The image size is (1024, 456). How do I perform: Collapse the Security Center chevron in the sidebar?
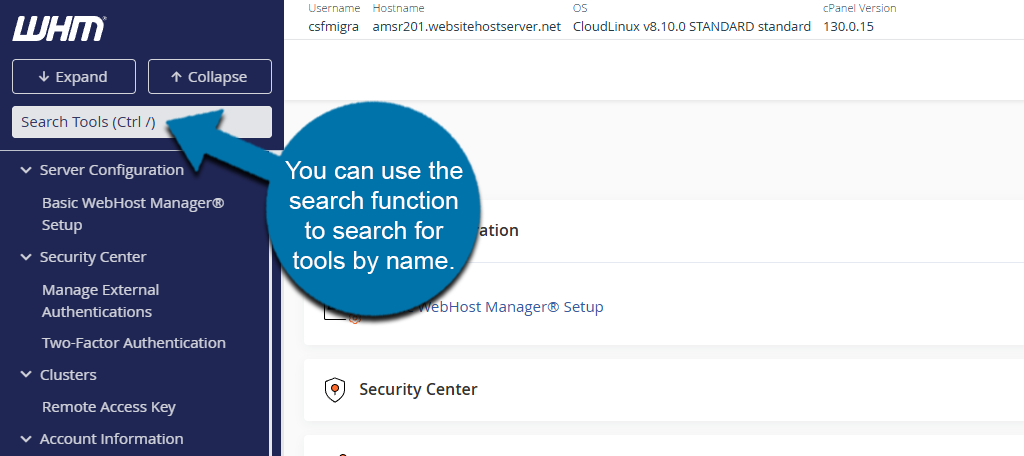(26, 257)
